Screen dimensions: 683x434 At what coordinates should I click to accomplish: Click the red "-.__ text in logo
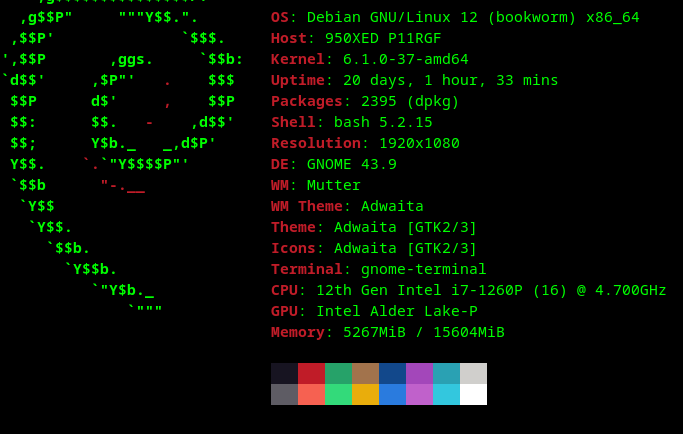pyautogui.click(x=123, y=186)
